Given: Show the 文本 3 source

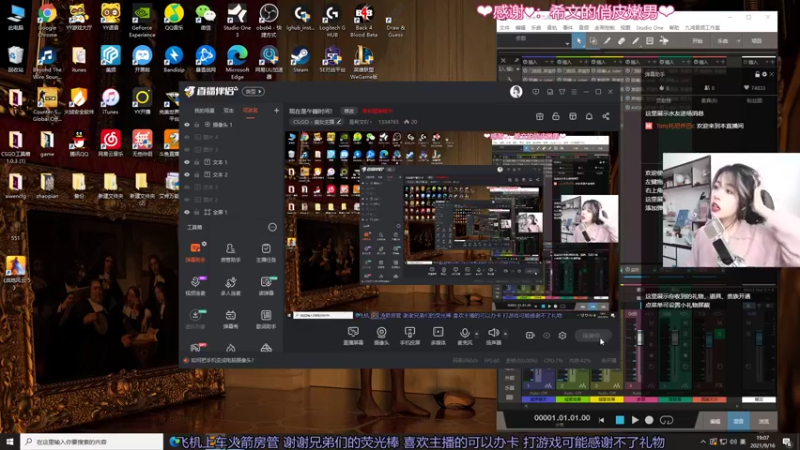Looking at the screenshot, I should coord(187,187).
